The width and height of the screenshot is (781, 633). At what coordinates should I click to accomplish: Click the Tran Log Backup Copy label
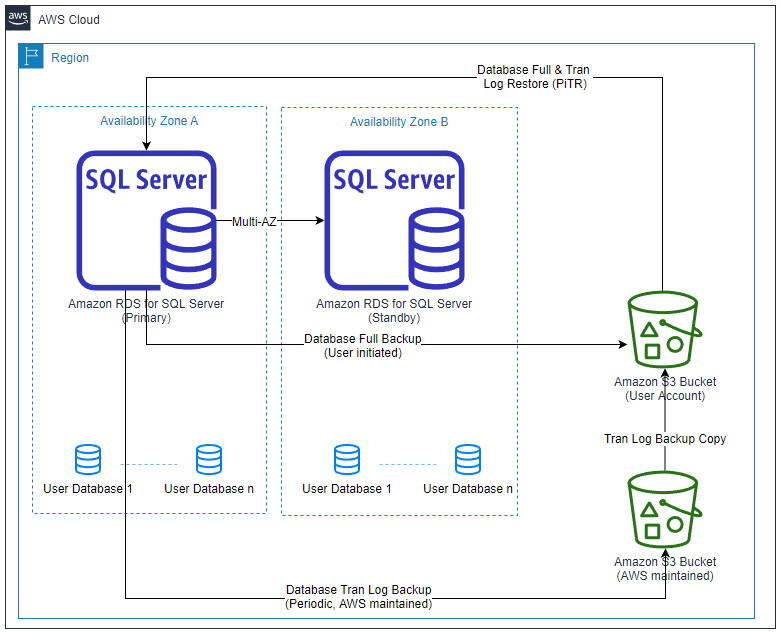point(665,439)
